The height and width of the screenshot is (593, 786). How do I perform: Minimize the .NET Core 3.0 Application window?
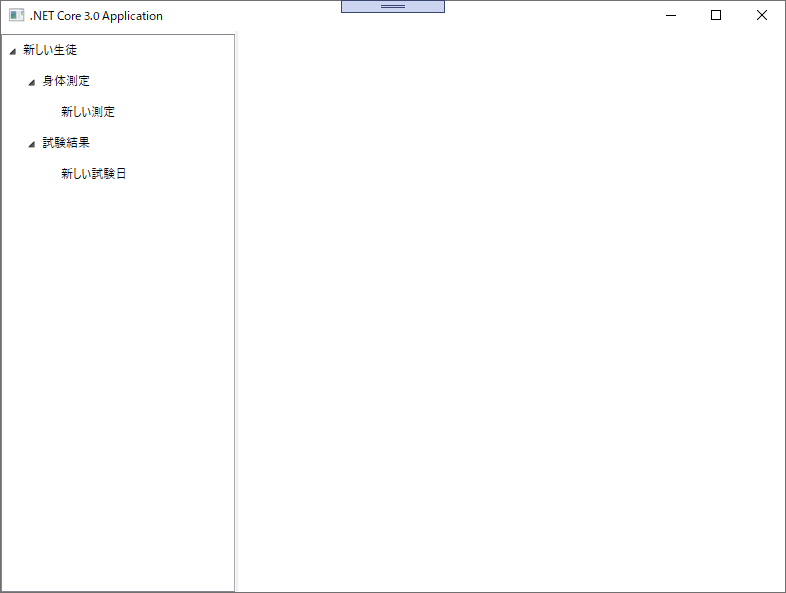coord(671,16)
